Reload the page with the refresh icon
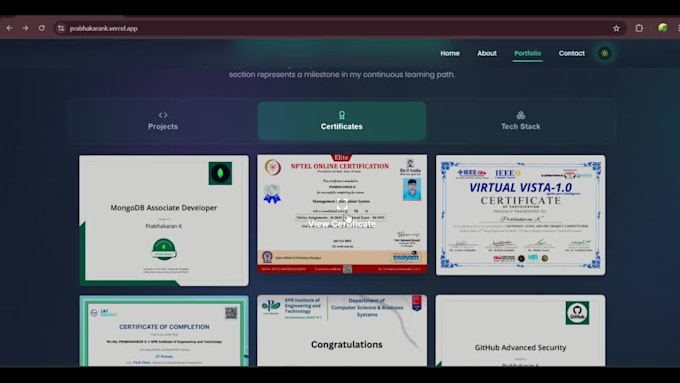This screenshot has width=680, height=383. [42, 28]
